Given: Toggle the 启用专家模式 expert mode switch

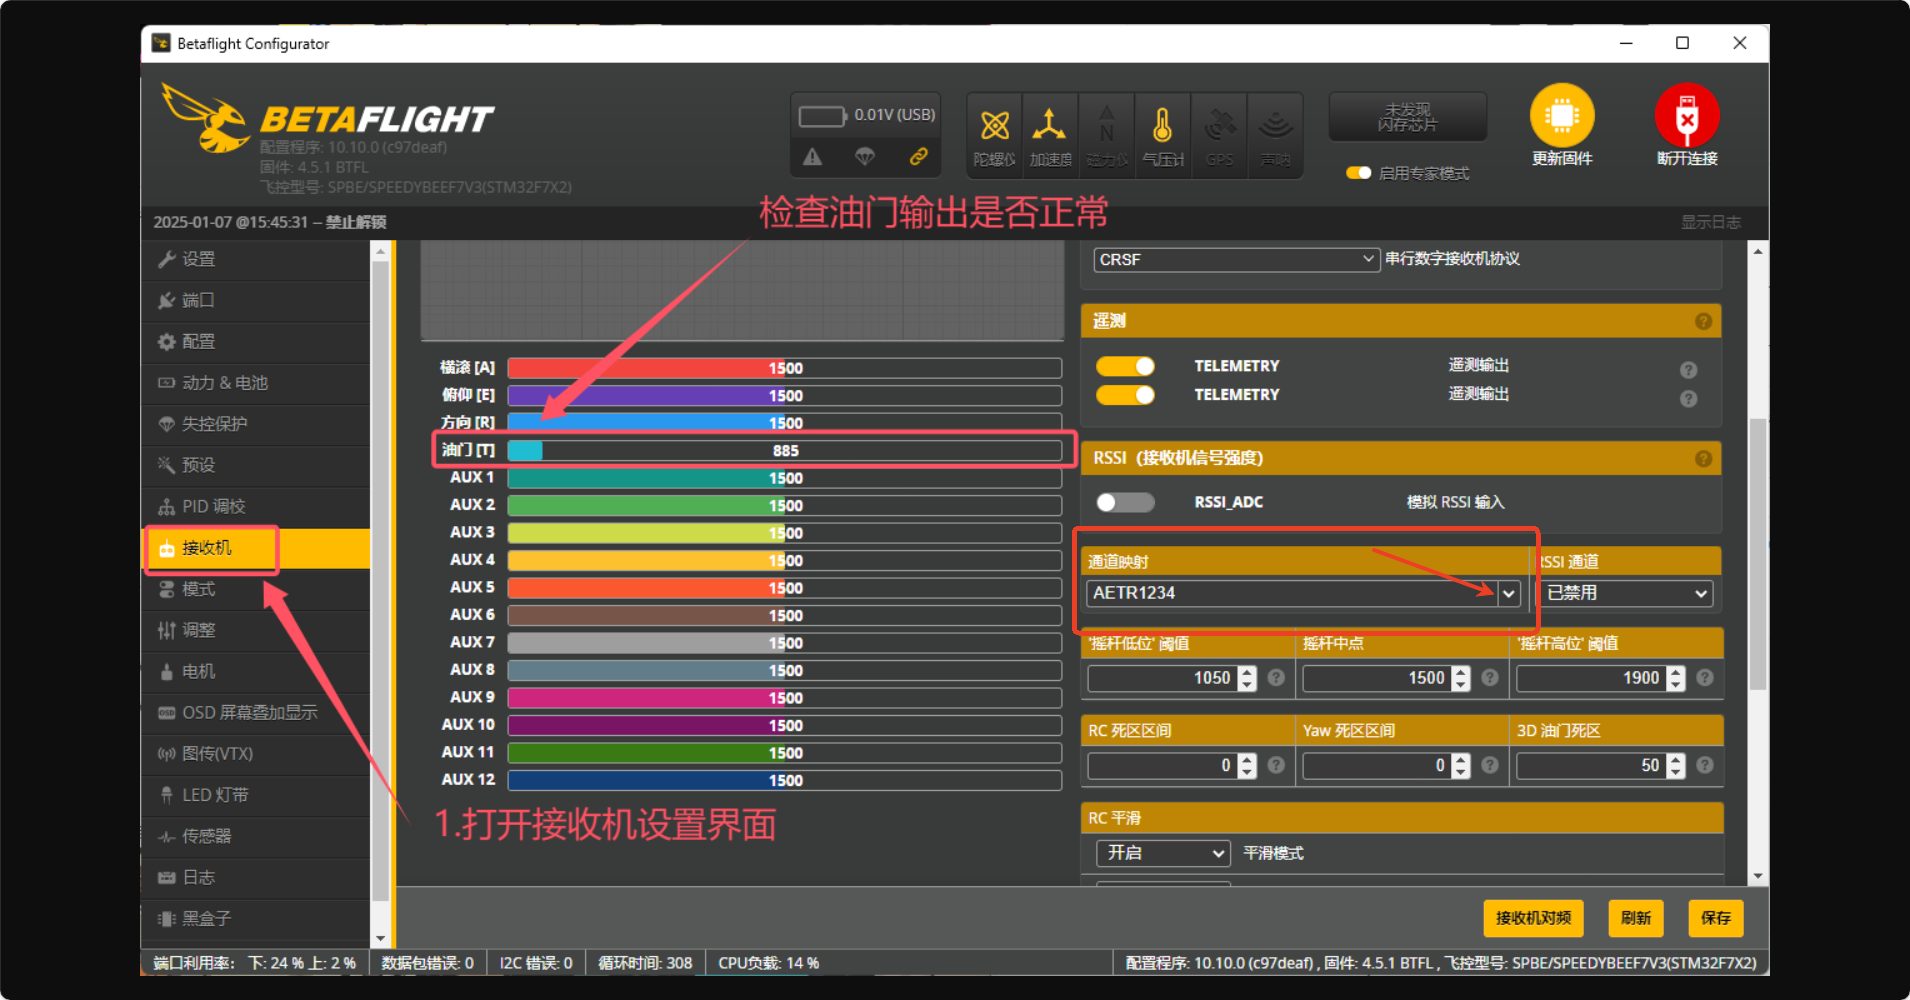Looking at the screenshot, I should [1358, 173].
